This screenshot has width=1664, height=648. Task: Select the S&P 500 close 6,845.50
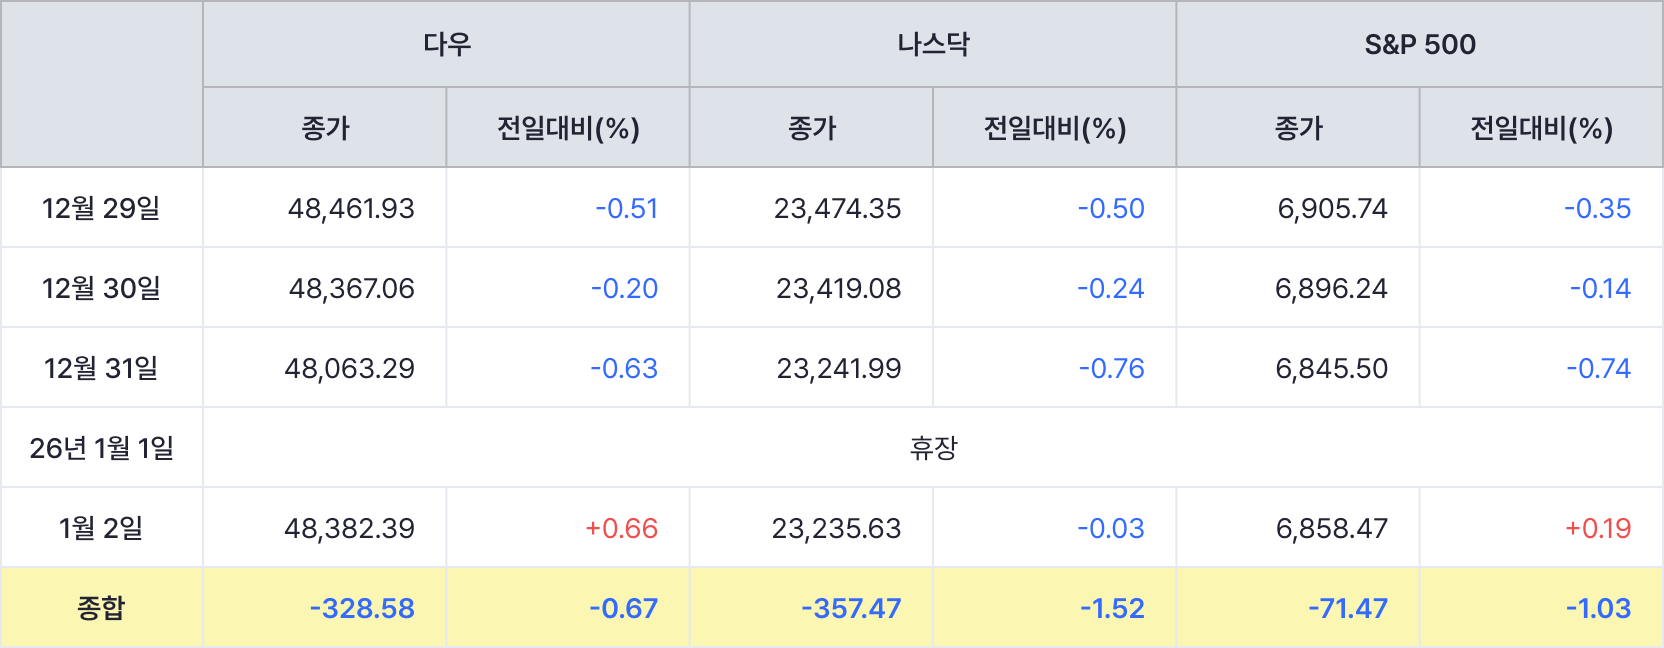(x=1331, y=368)
